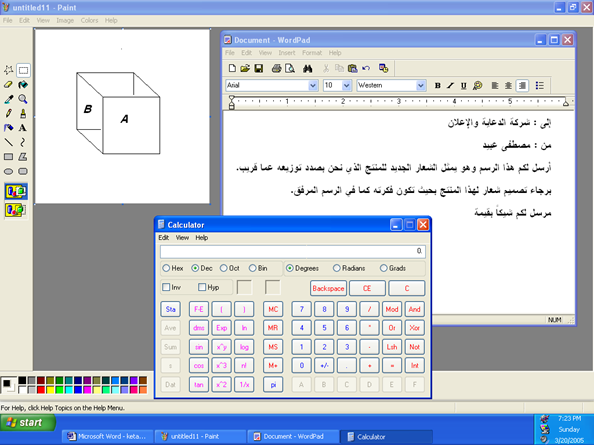
Task: Click the Backspace button in Calculator
Action: tap(328, 288)
